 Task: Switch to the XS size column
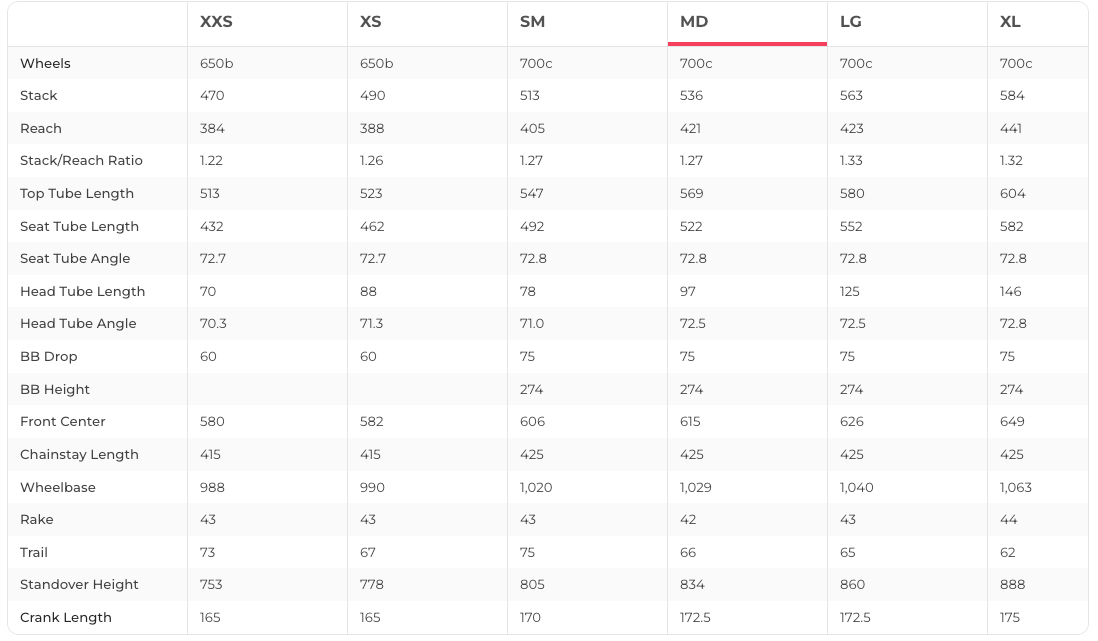371,22
